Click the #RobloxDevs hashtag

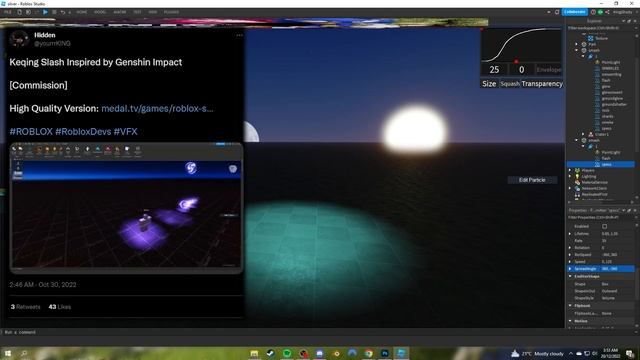tap(83, 132)
